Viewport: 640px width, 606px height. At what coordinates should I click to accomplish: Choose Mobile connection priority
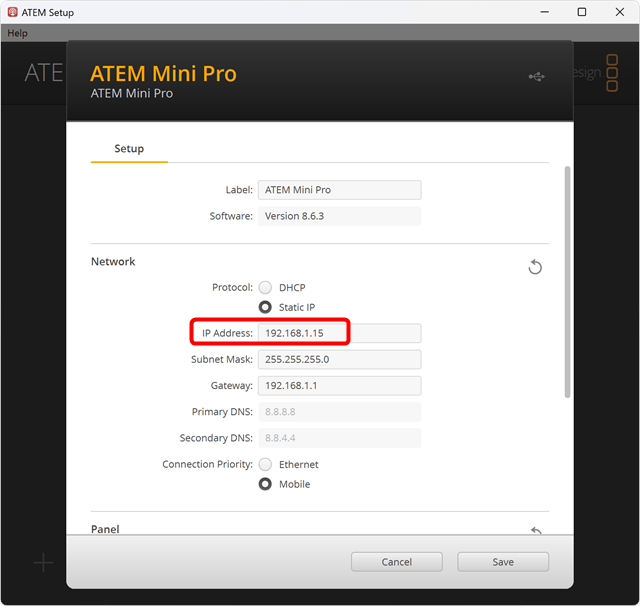265,484
